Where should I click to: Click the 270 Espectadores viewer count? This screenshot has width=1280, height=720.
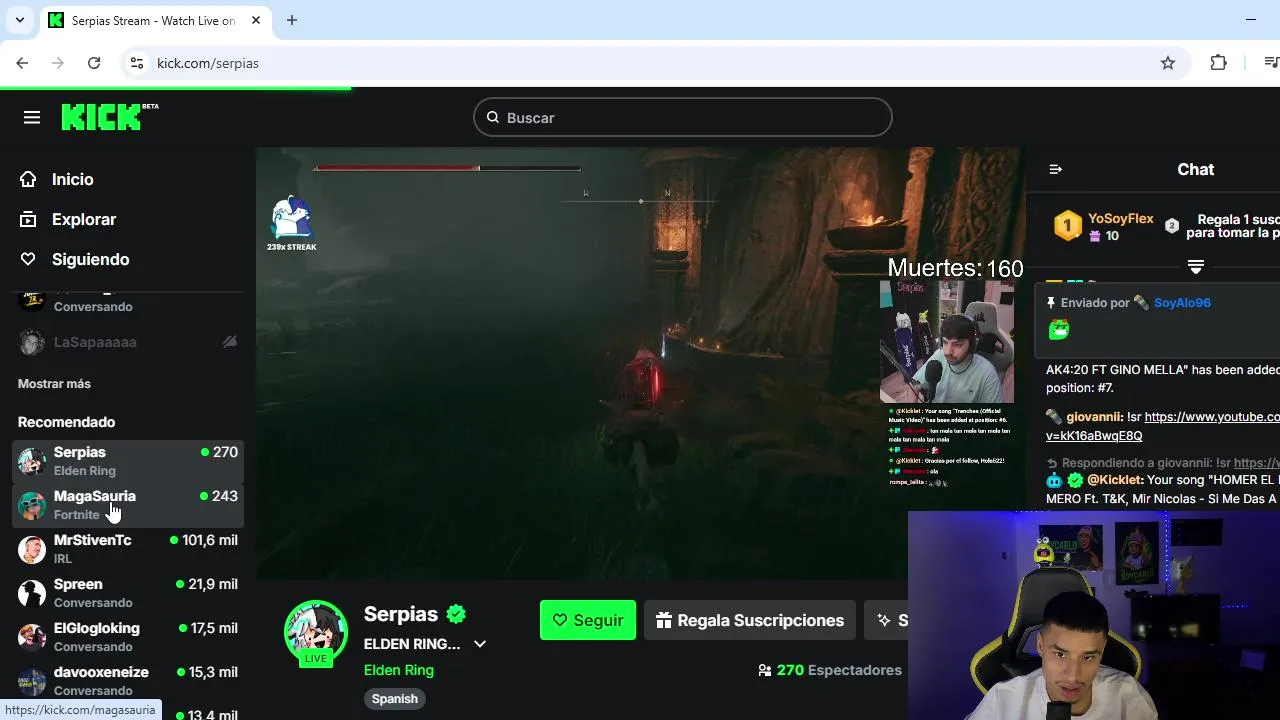pyautogui.click(x=830, y=670)
